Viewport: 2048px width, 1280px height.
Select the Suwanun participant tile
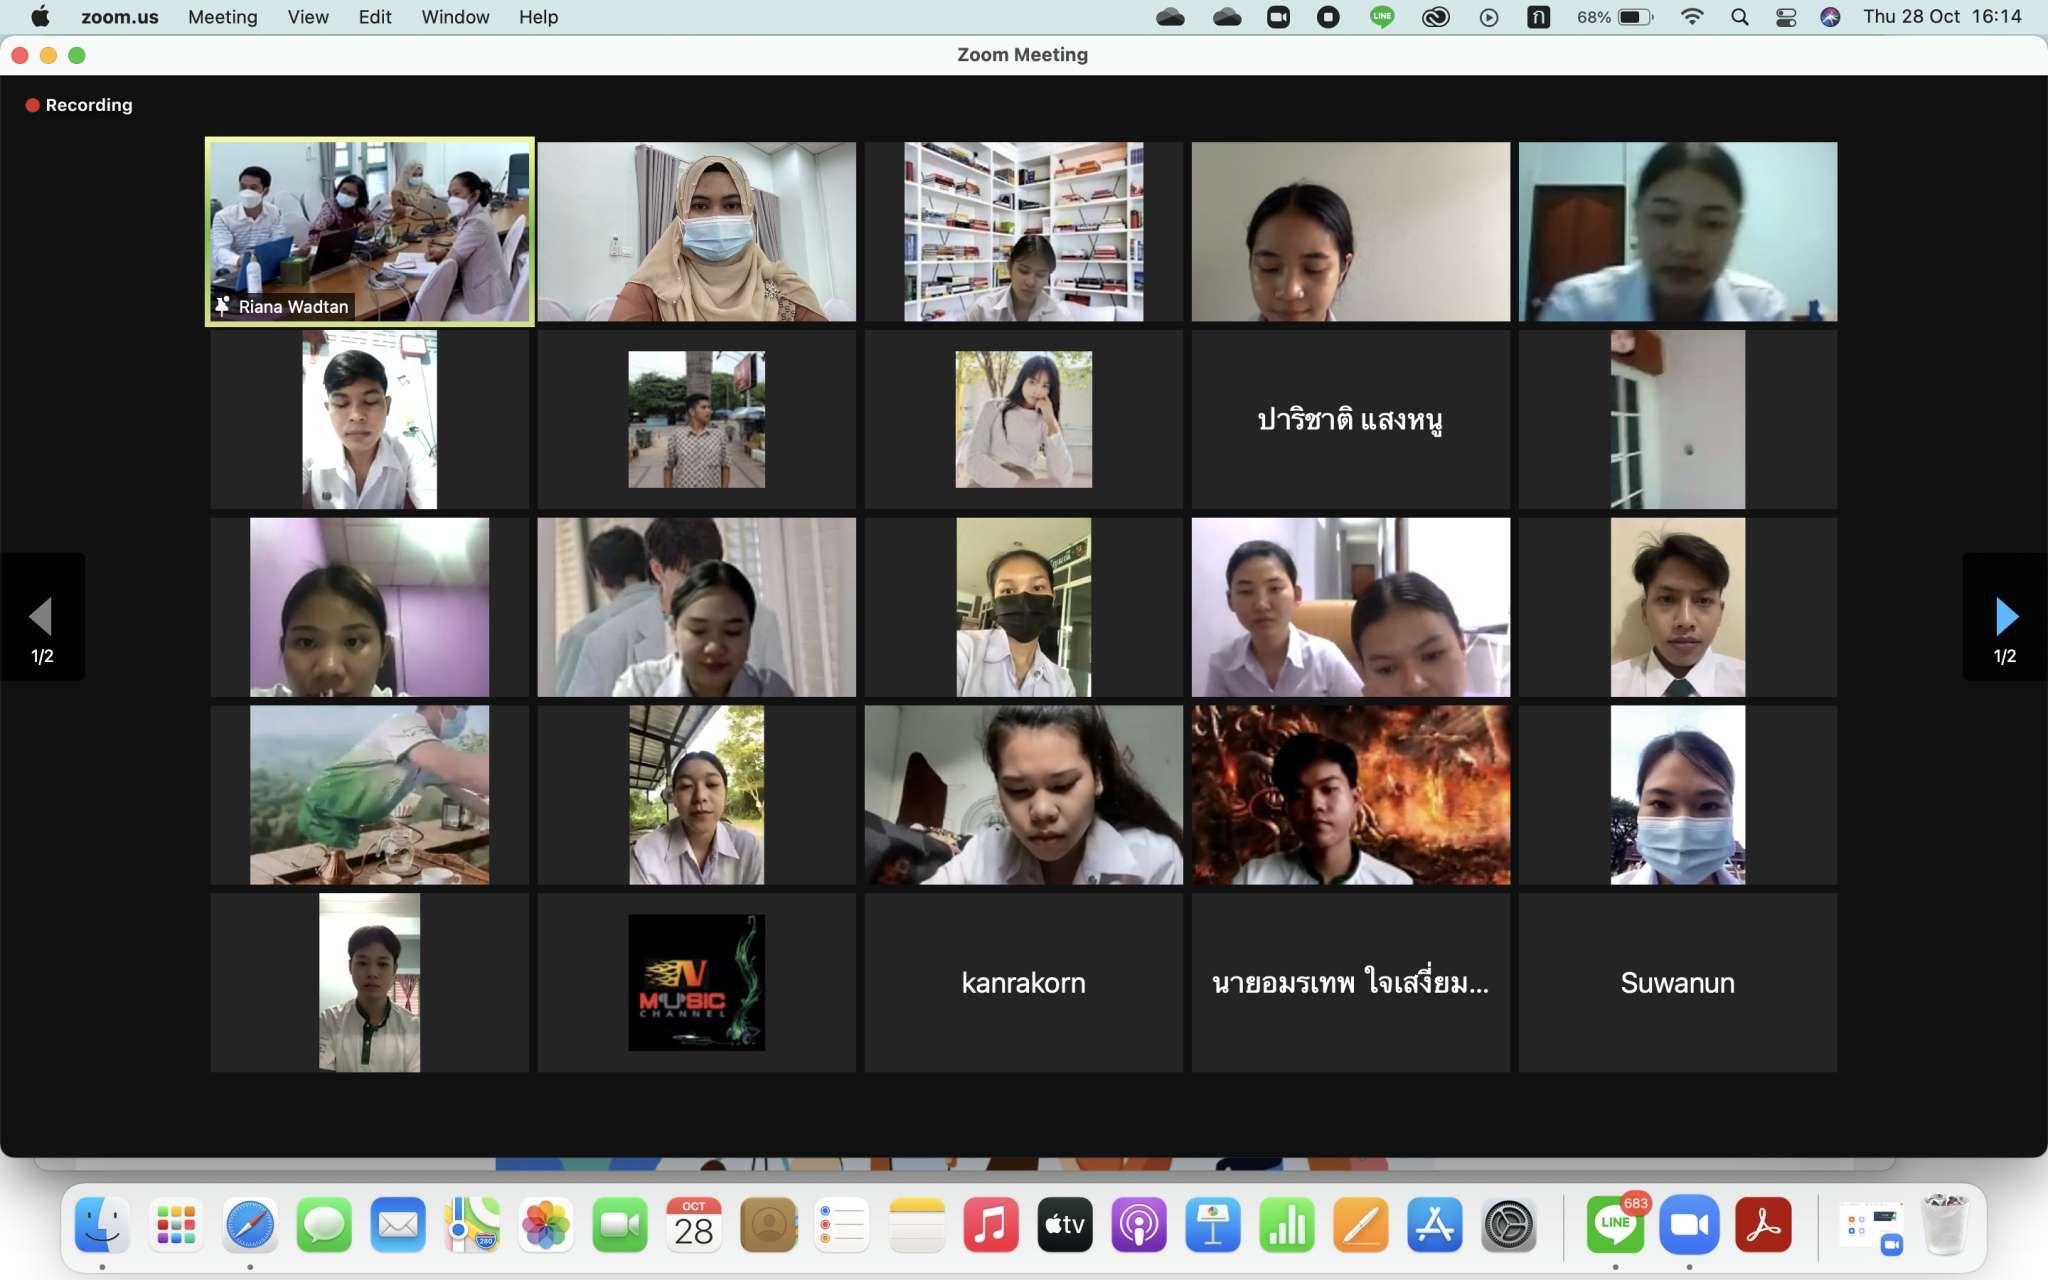pos(1677,983)
